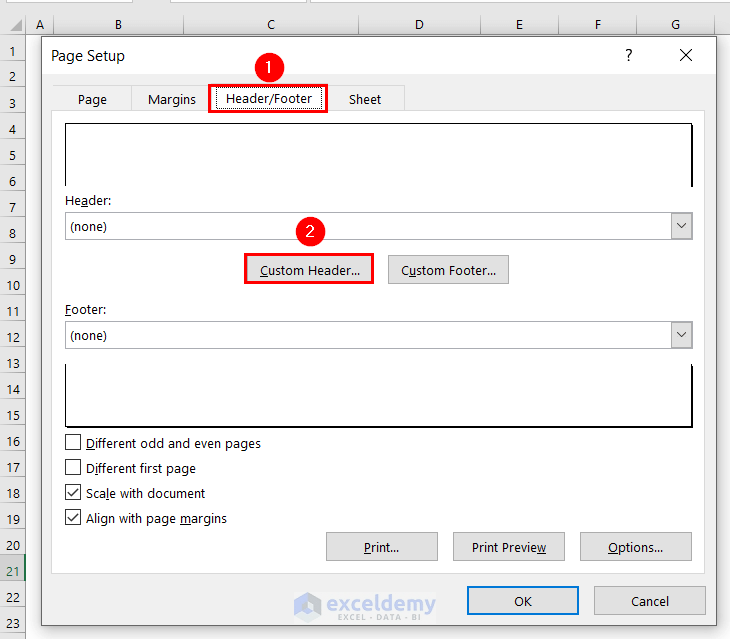Click the help question mark icon

[x=629, y=55]
